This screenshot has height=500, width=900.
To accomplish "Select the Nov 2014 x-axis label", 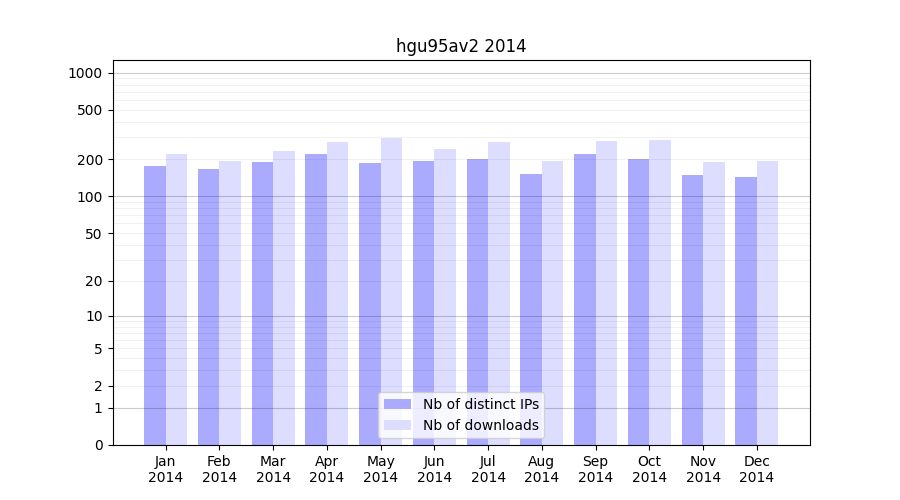I will coord(703,469).
